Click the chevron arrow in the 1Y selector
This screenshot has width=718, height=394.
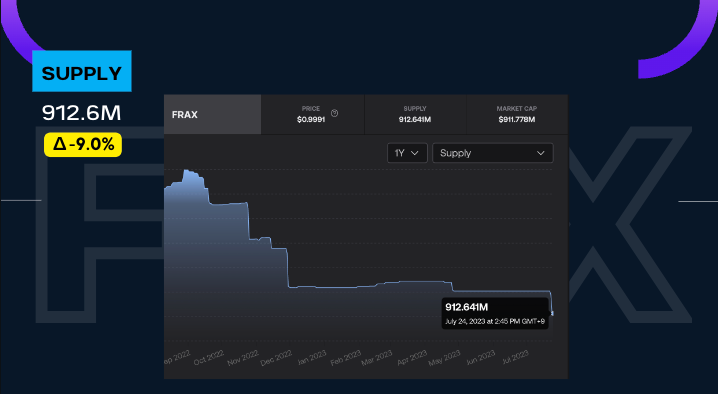(x=415, y=153)
